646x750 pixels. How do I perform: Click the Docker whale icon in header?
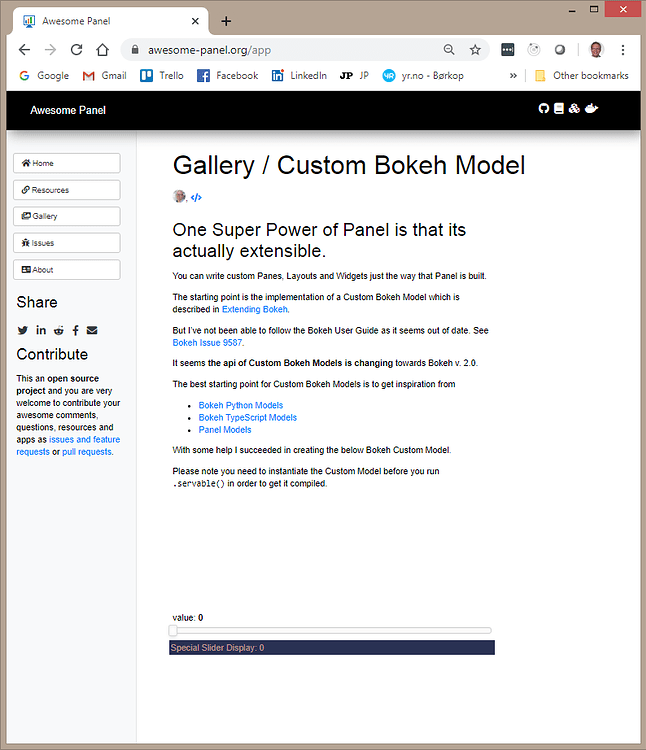click(592, 109)
